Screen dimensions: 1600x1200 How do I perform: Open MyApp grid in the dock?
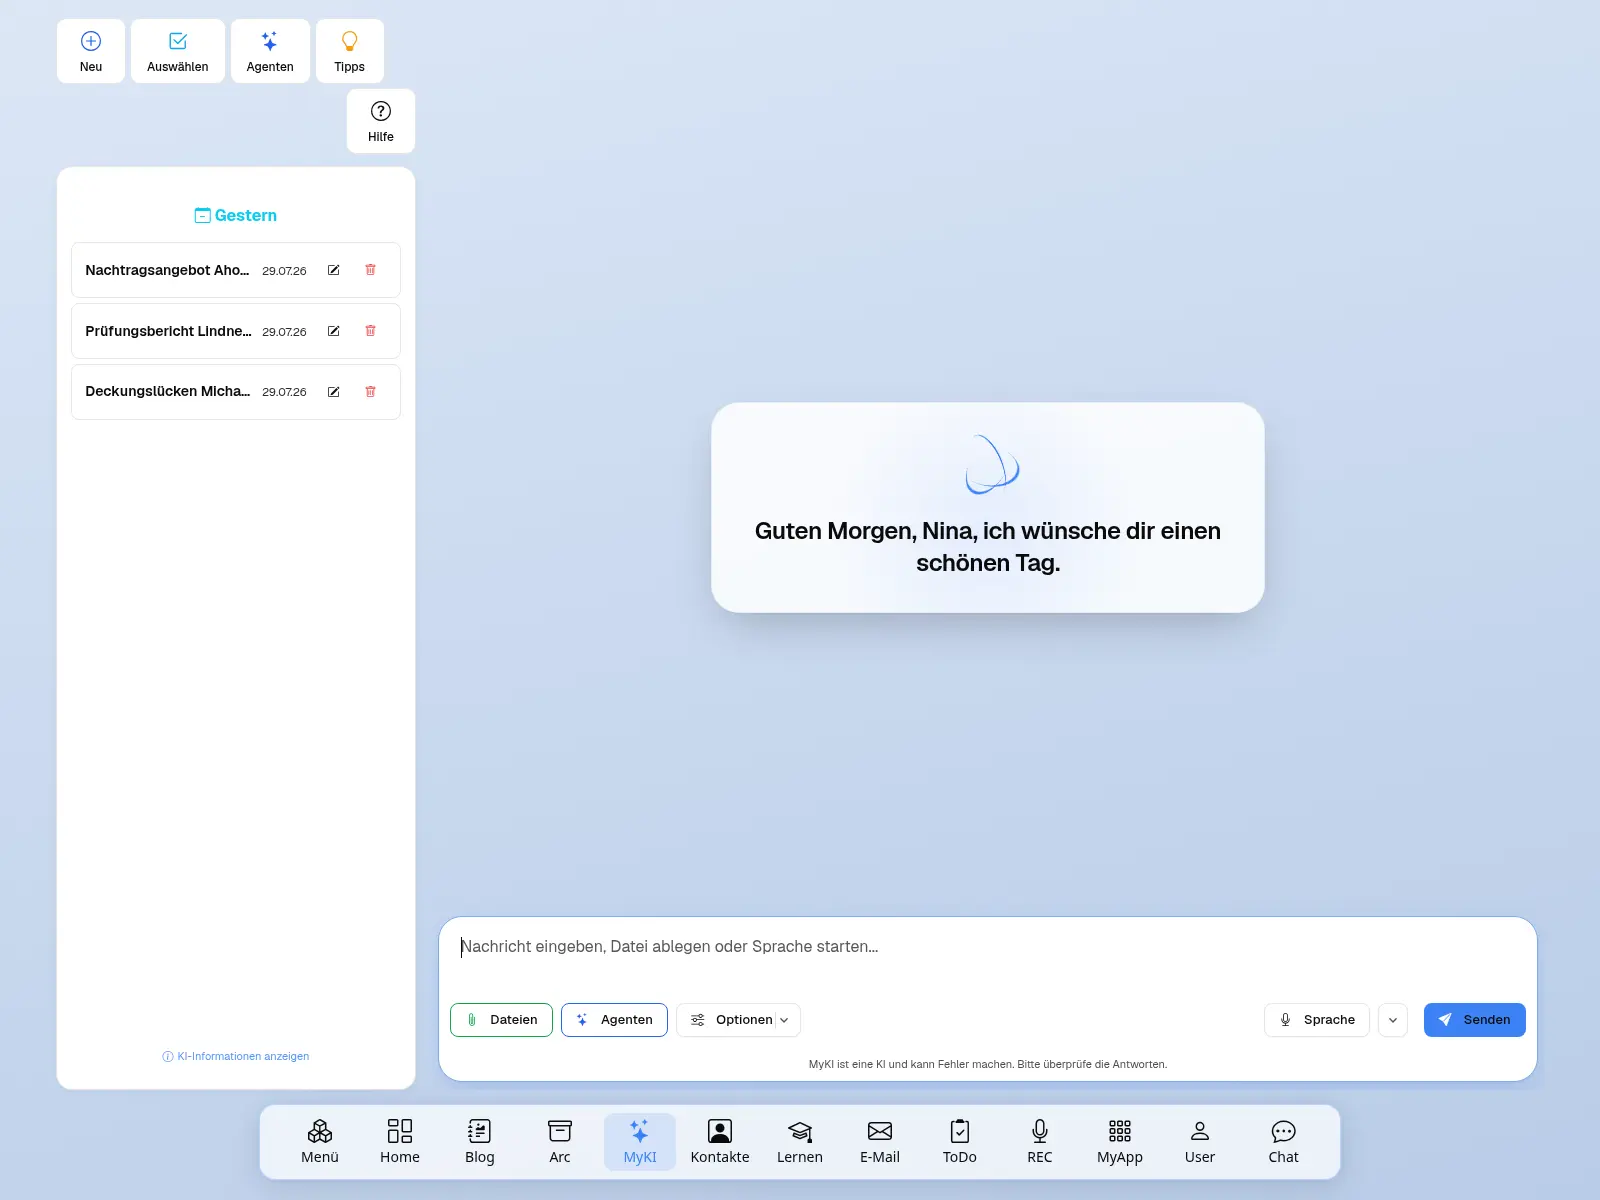point(1120,1142)
